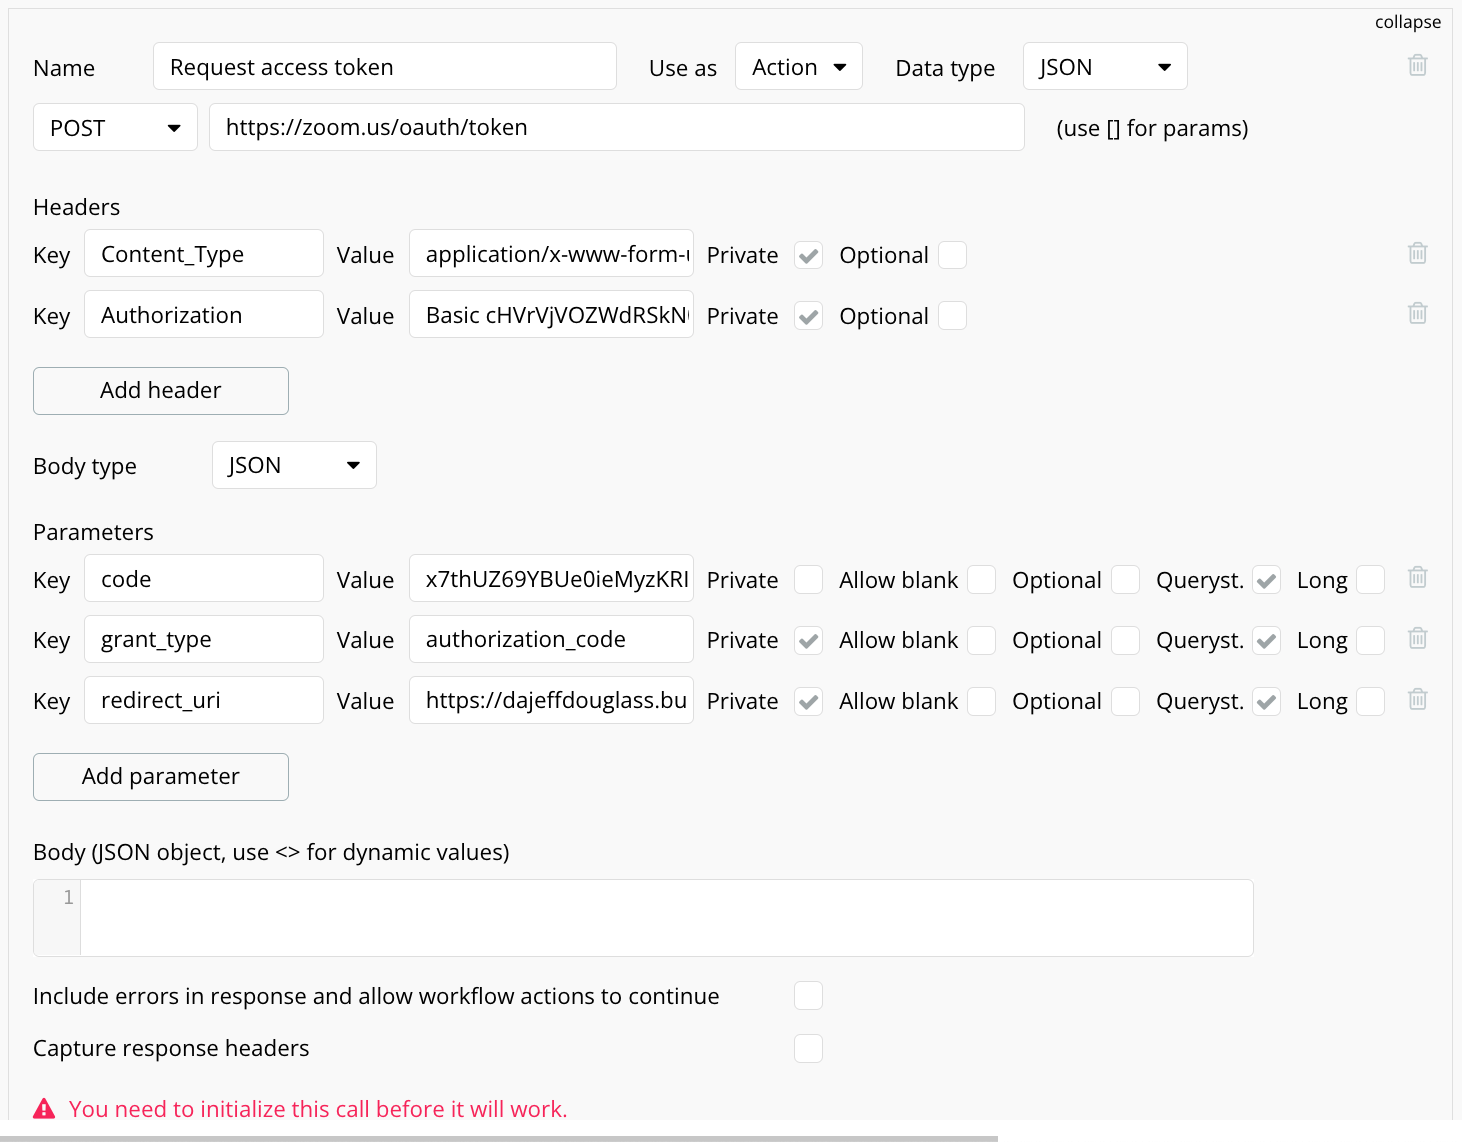1462x1142 pixels.
Task: Click the Add header button
Action: coord(161,391)
